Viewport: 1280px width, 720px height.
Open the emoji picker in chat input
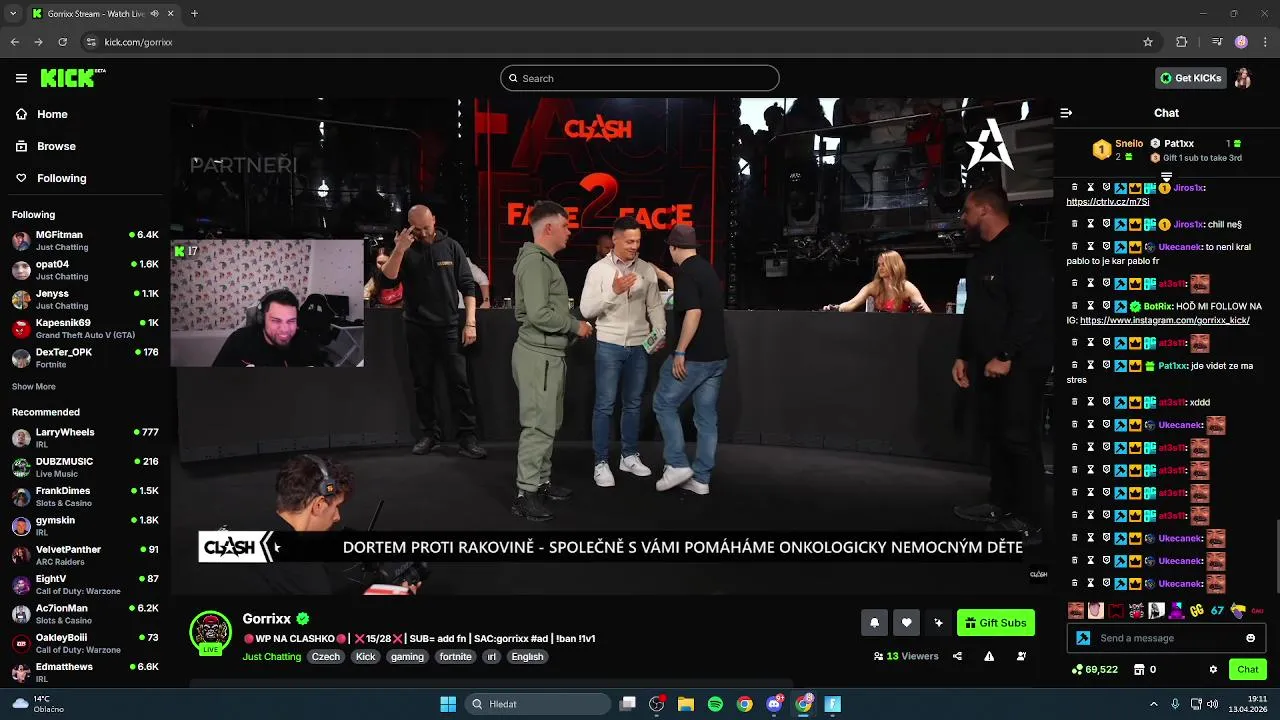coord(1250,638)
